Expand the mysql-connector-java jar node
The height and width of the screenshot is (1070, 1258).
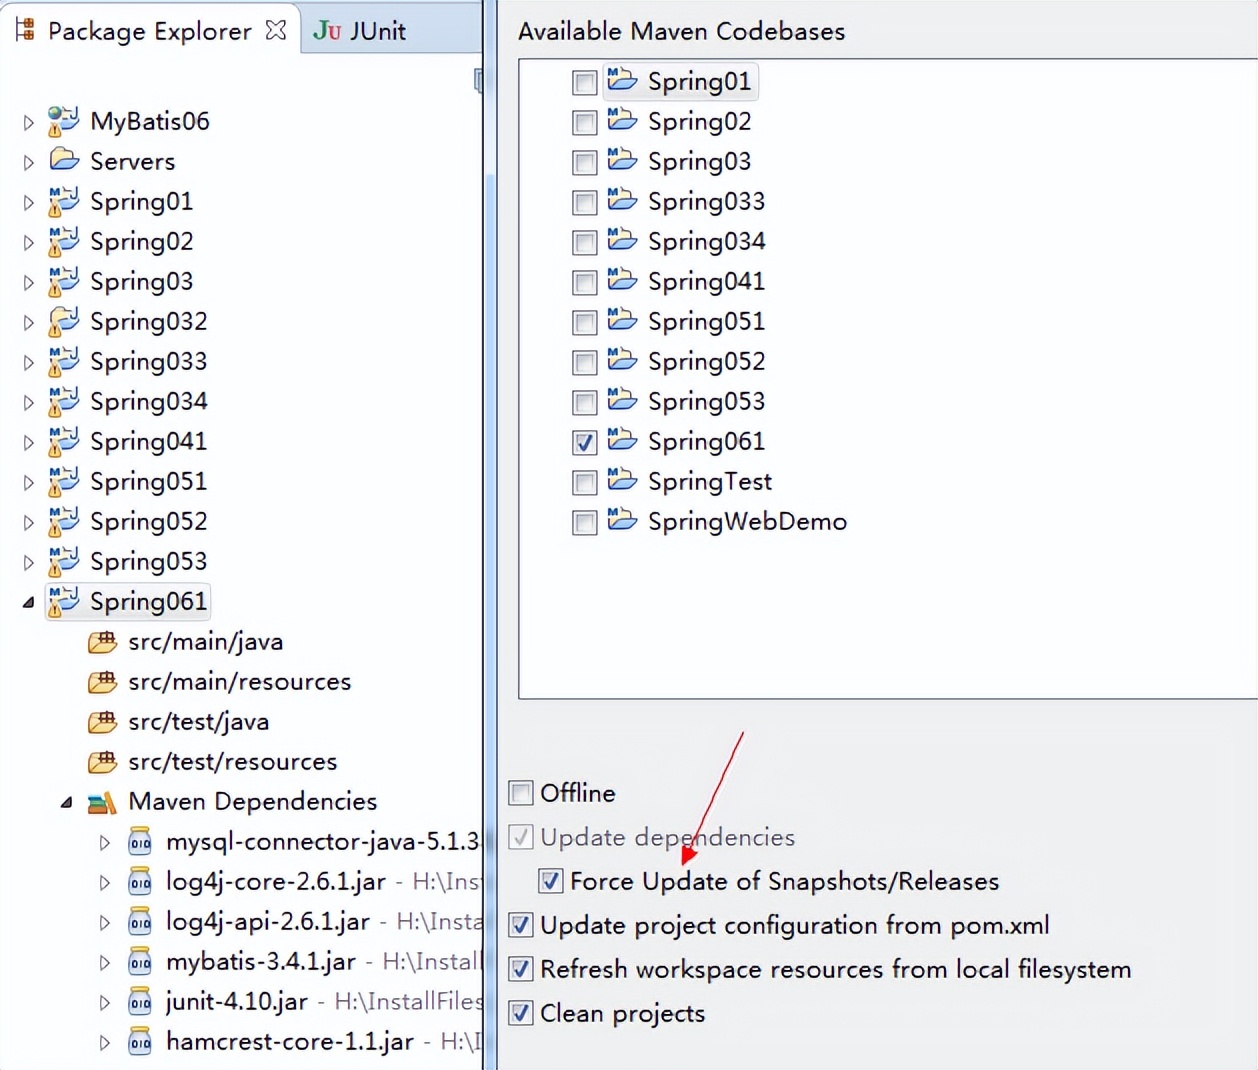104,842
